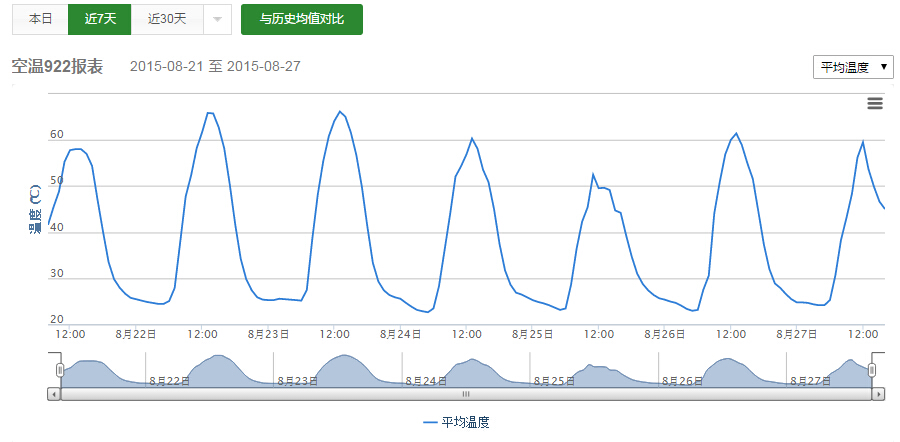Open the chart hamburger context menu
The width and height of the screenshot is (900, 442).
pyautogui.click(x=875, y=103)
